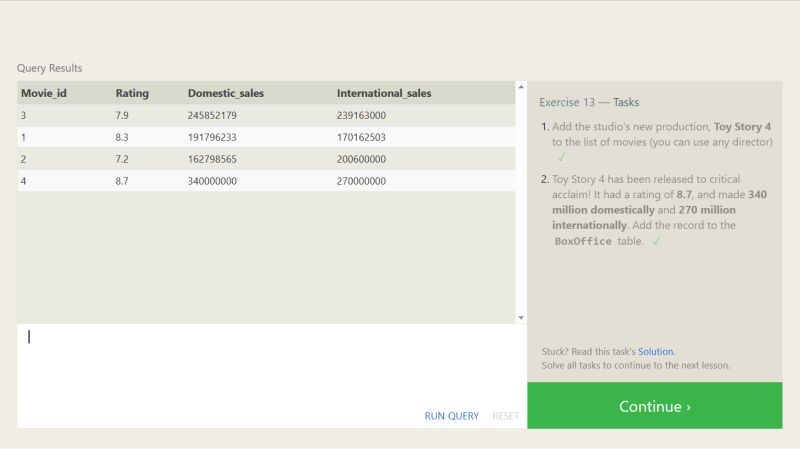Click the RESET button

coord(506,416)
